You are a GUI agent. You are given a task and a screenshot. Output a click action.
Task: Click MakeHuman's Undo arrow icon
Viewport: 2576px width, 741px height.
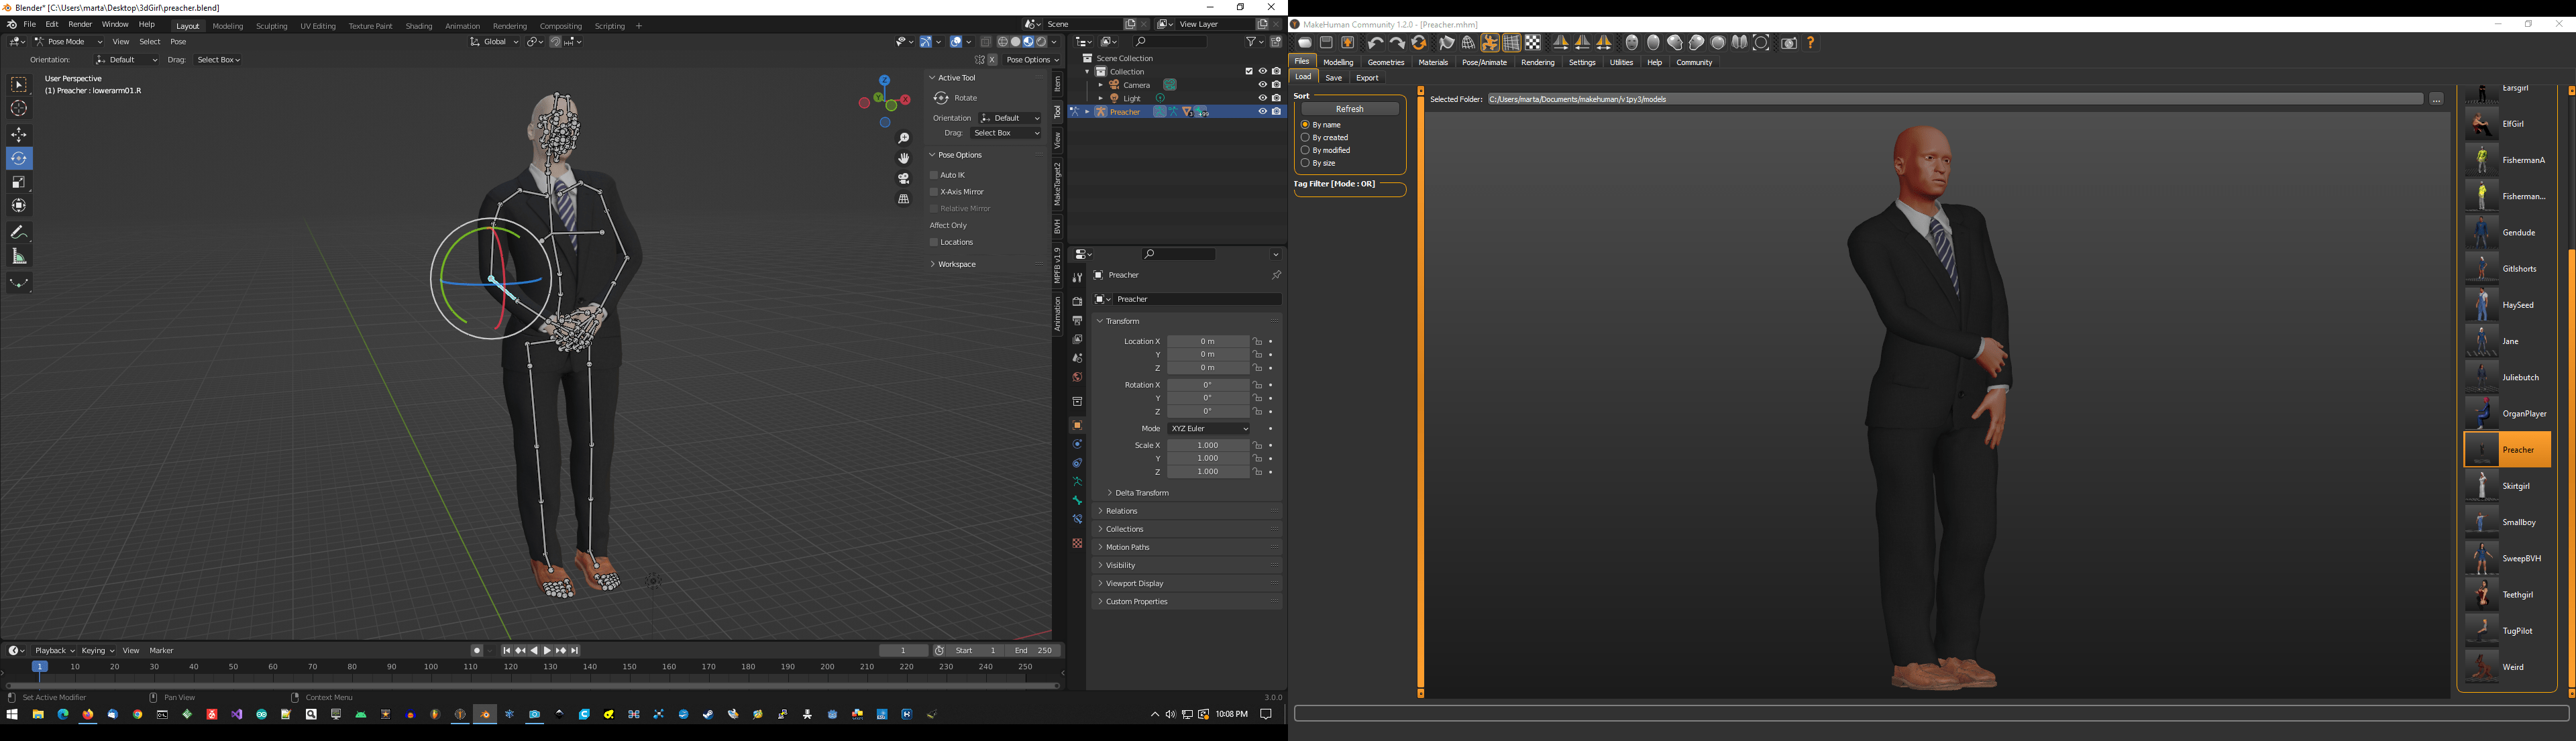click(1375, 43)
